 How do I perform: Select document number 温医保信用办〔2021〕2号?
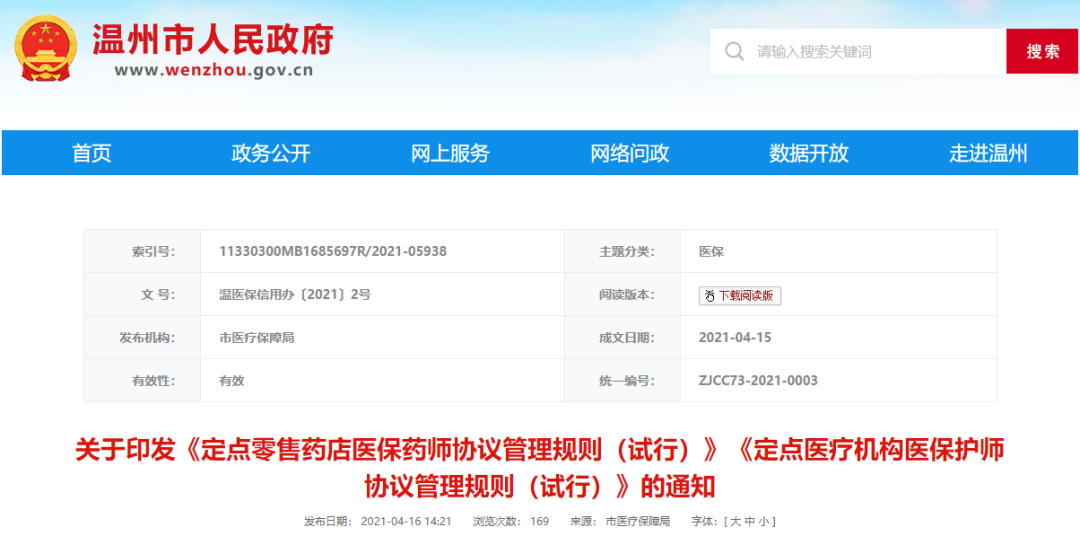(295, 295)
